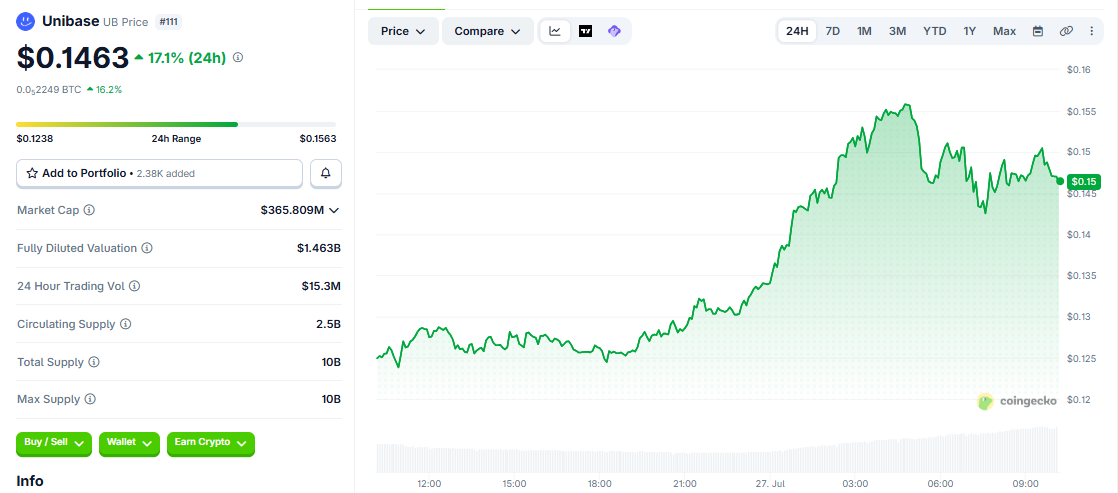Click the 0.0₅2249 BTC price text

48,90
